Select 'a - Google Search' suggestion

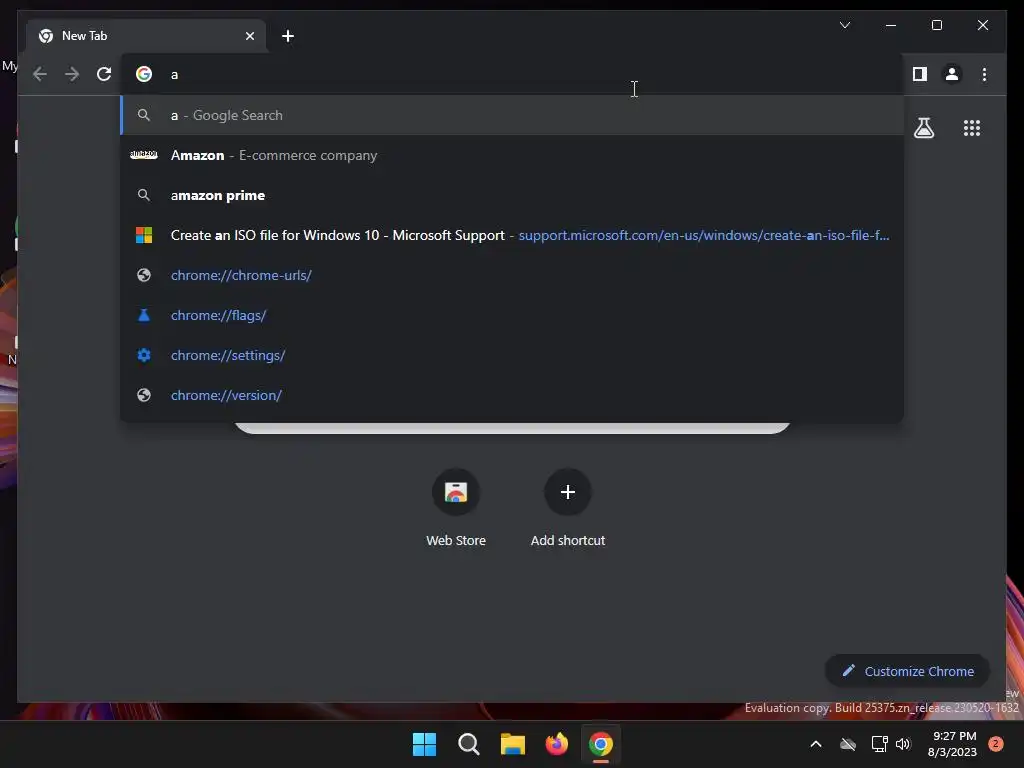click(513, 116)
